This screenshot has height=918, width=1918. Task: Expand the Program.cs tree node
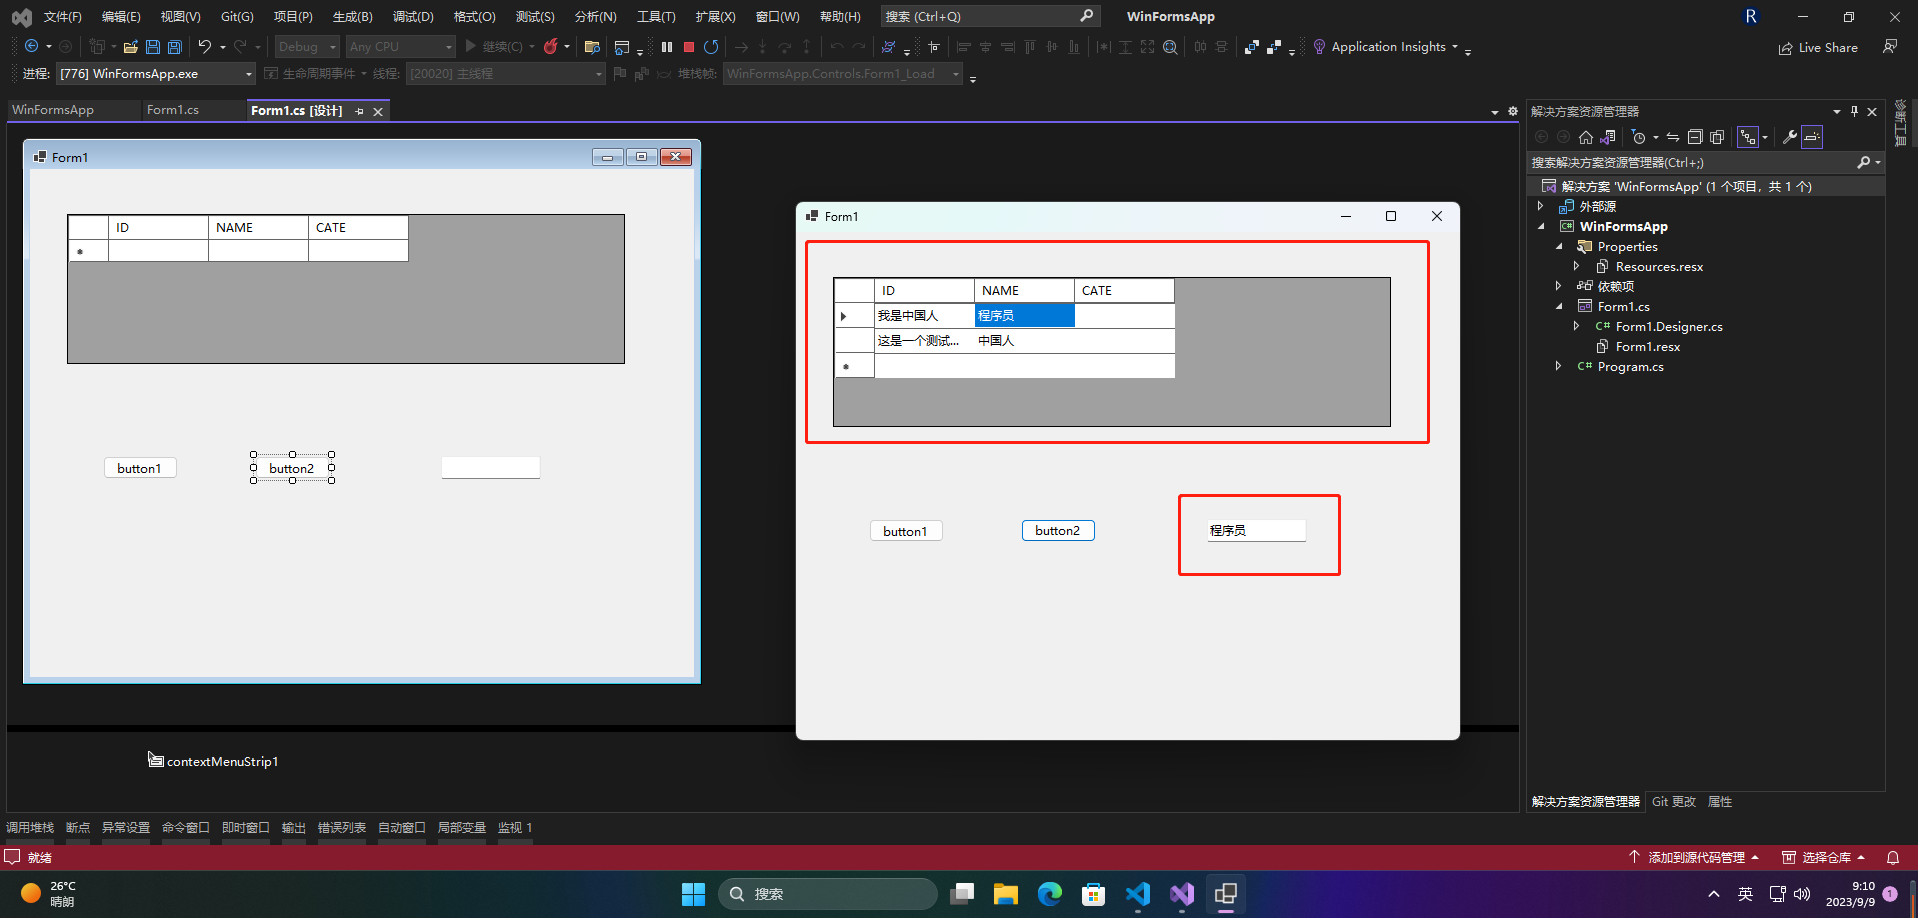click(1558, 367)
